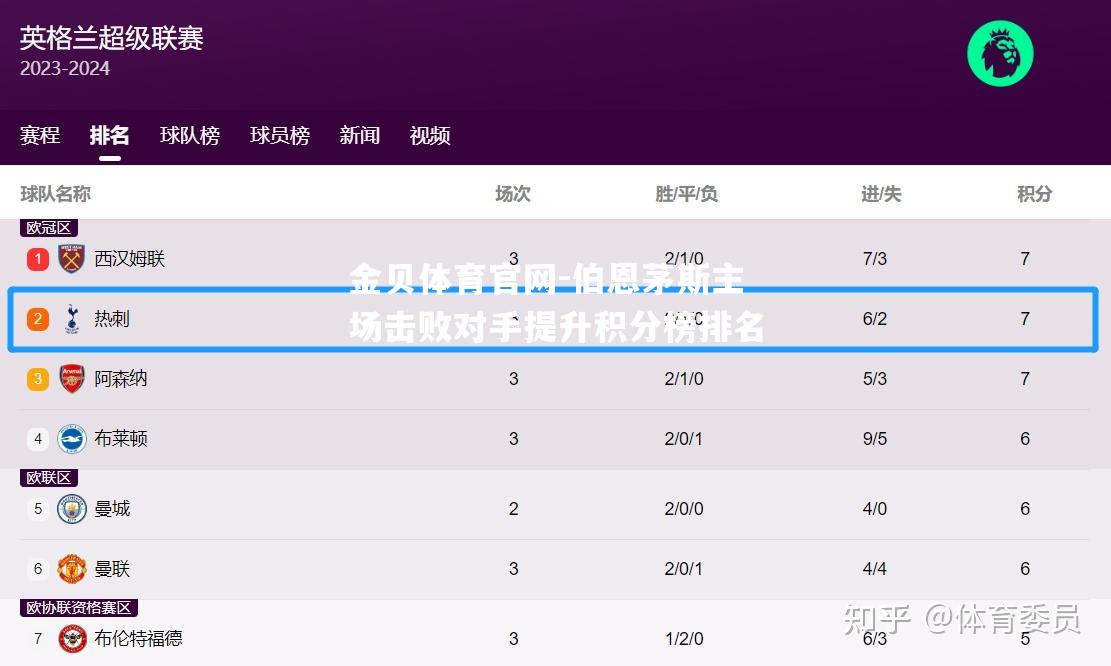1111x666 pixels.
Task: Click the Manchester City crest
Action: [x=72, y=509]
